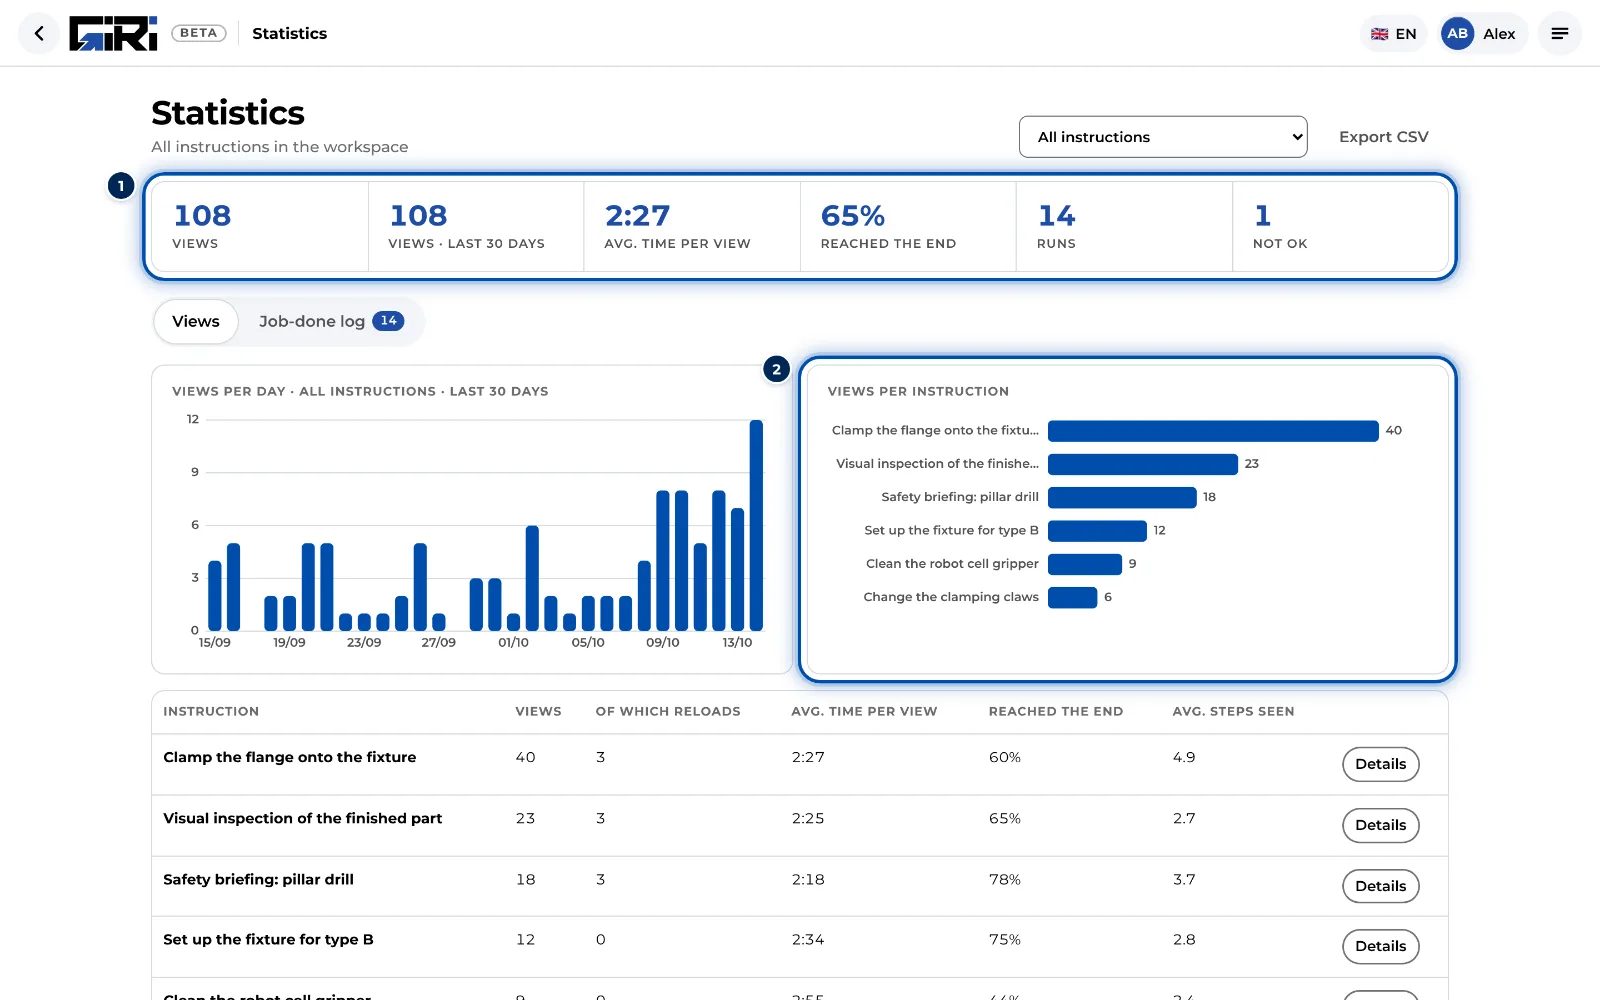Click the back arrow icon
Image resolution: width=1600 pixels, height=1000 pixels.
pos(39,33)
